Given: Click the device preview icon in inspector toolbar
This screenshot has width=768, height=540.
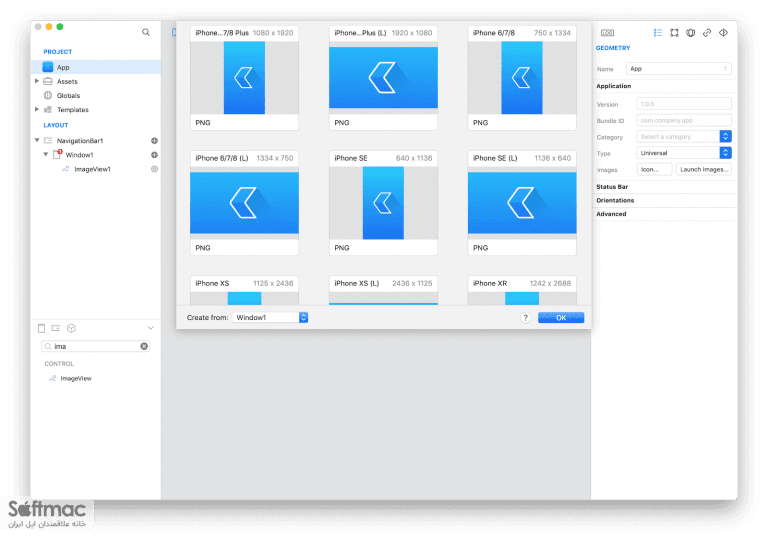Looking at the screenshot, I should [x=607, y=33].
